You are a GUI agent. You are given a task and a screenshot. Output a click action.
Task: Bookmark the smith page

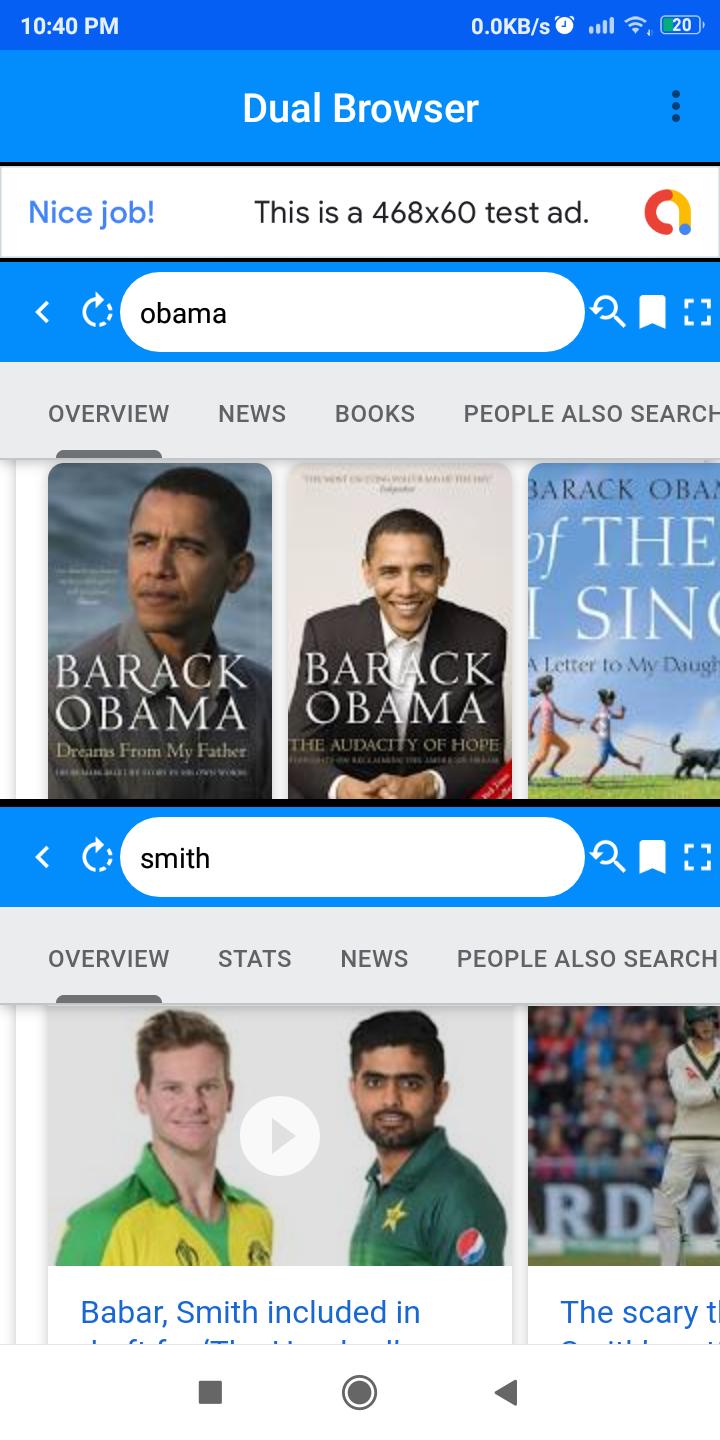pyautogui.click(x=652, y=858)
